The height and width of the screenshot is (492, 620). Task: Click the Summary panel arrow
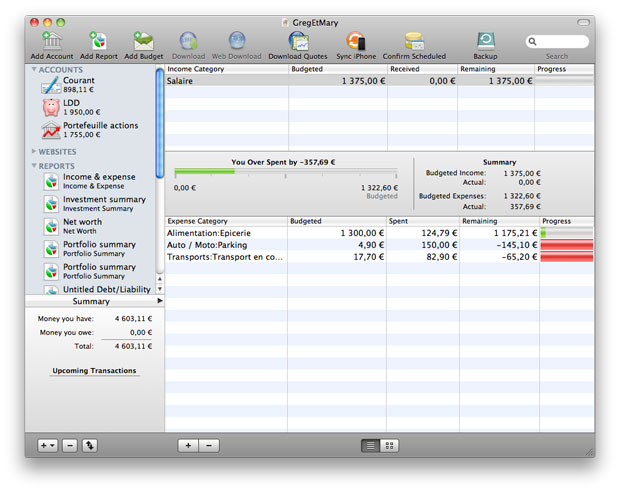[x=160, y=301]
